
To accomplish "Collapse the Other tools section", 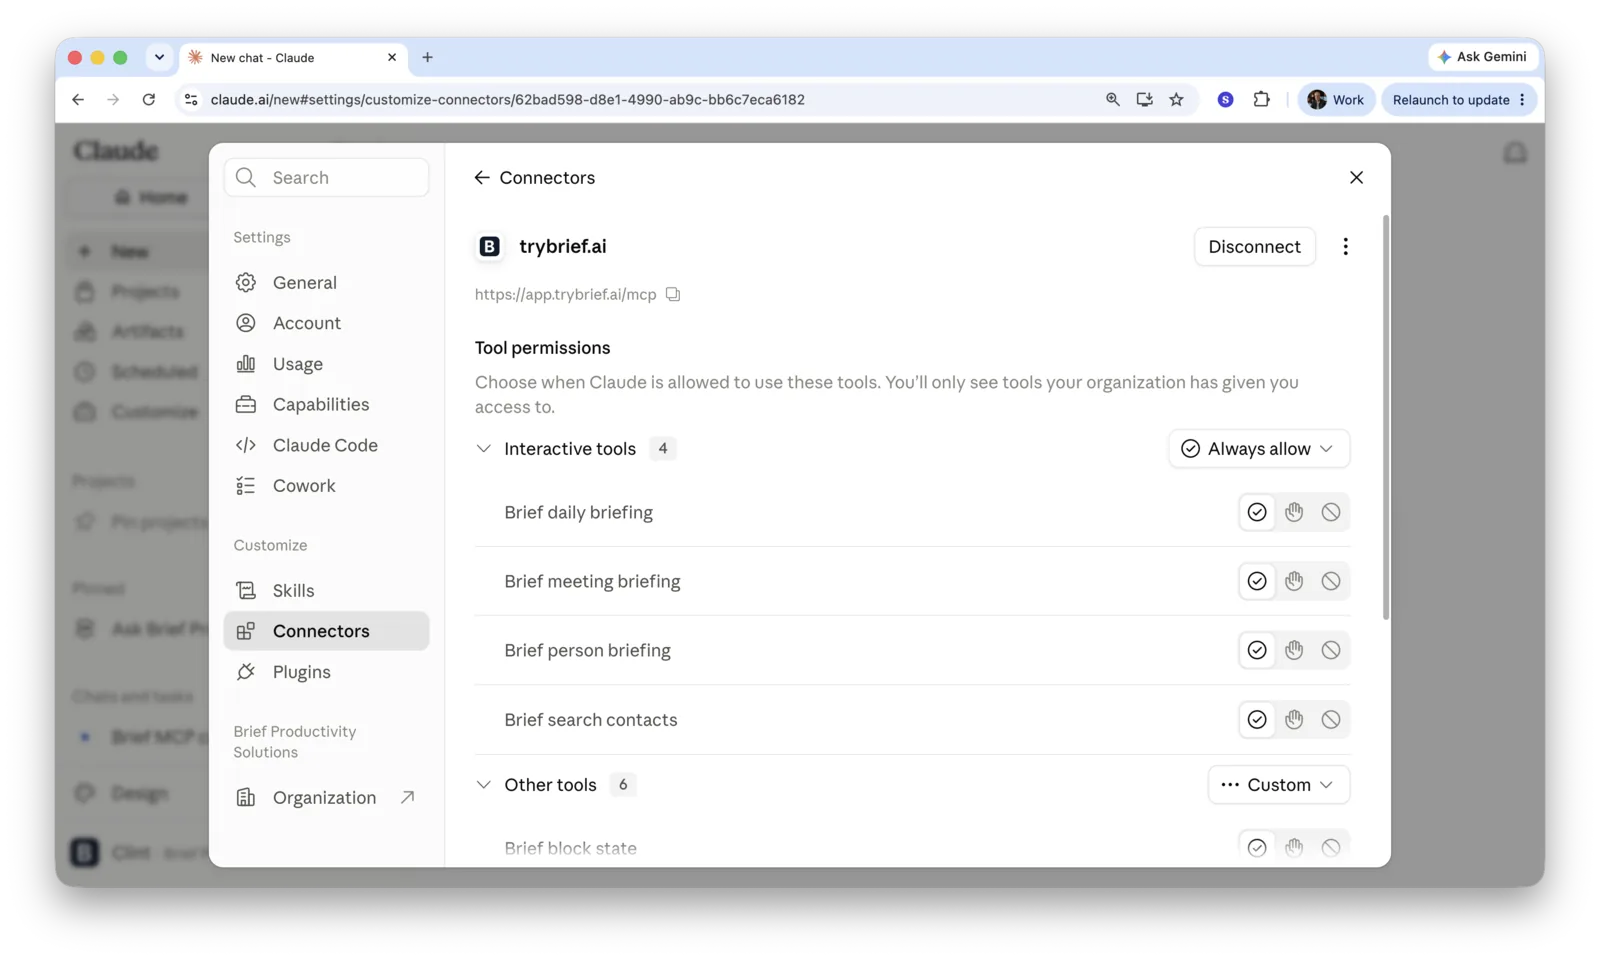I will point(484,785).
